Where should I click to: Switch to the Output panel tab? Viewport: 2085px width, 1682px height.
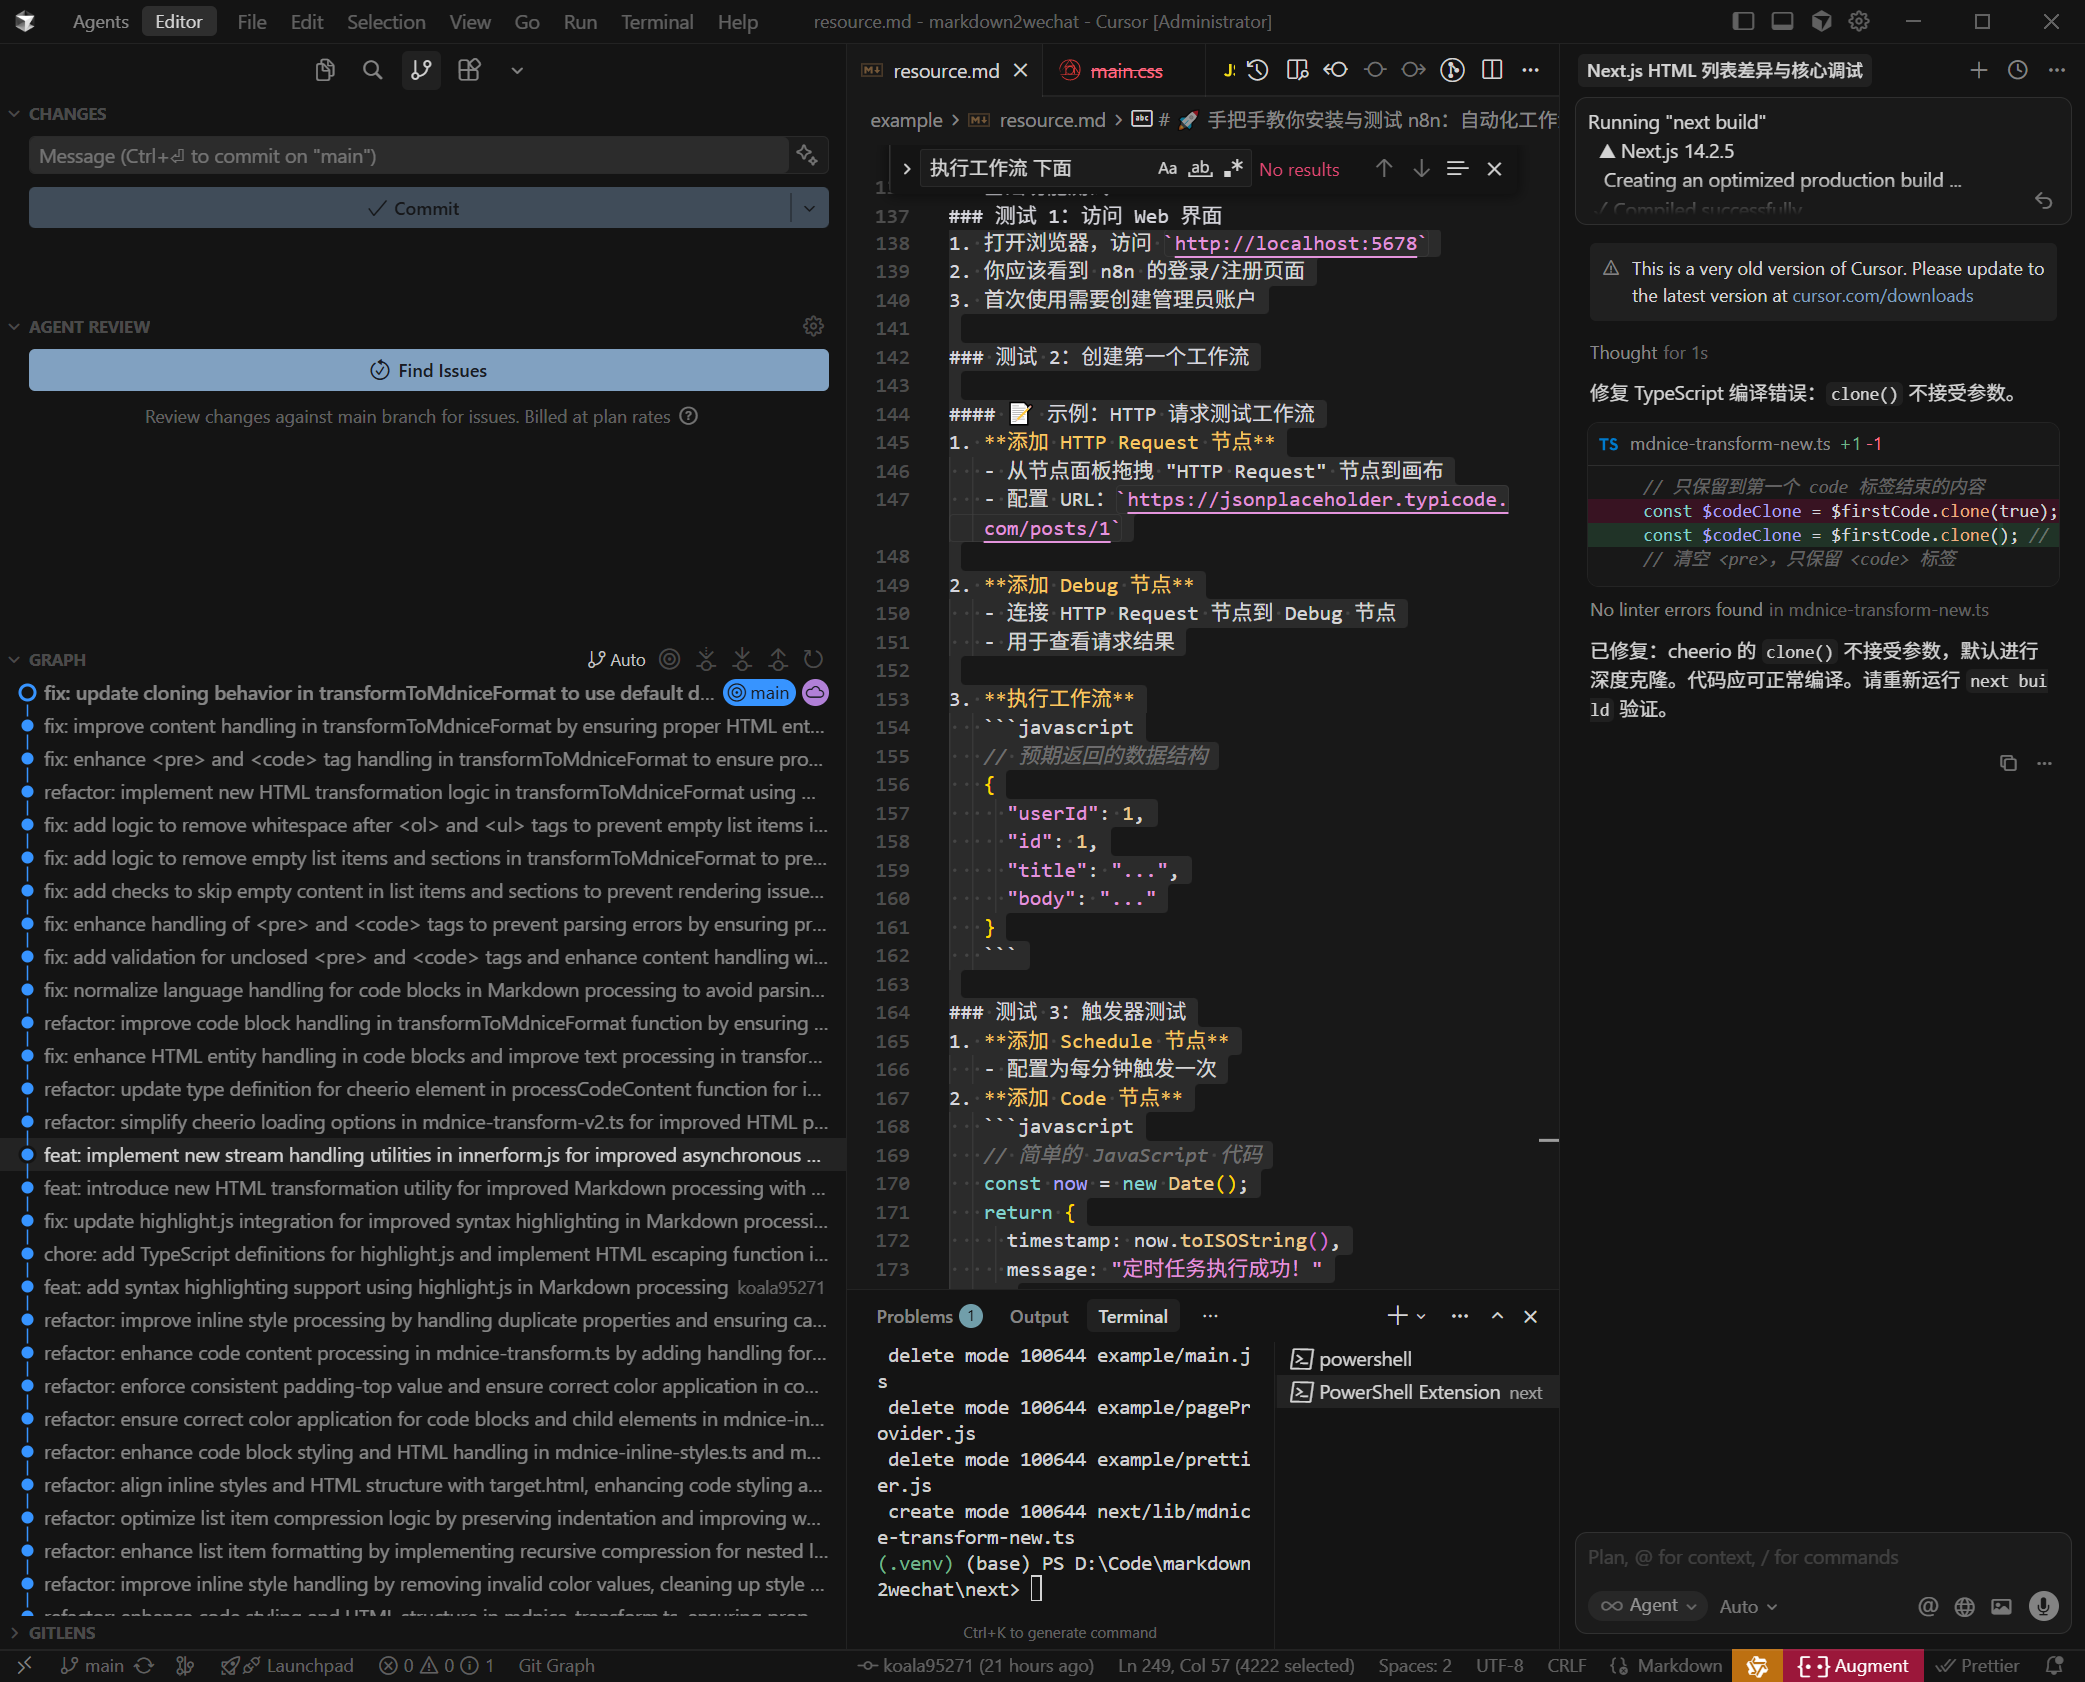pyautogui.click(x=1038, y=1316)
